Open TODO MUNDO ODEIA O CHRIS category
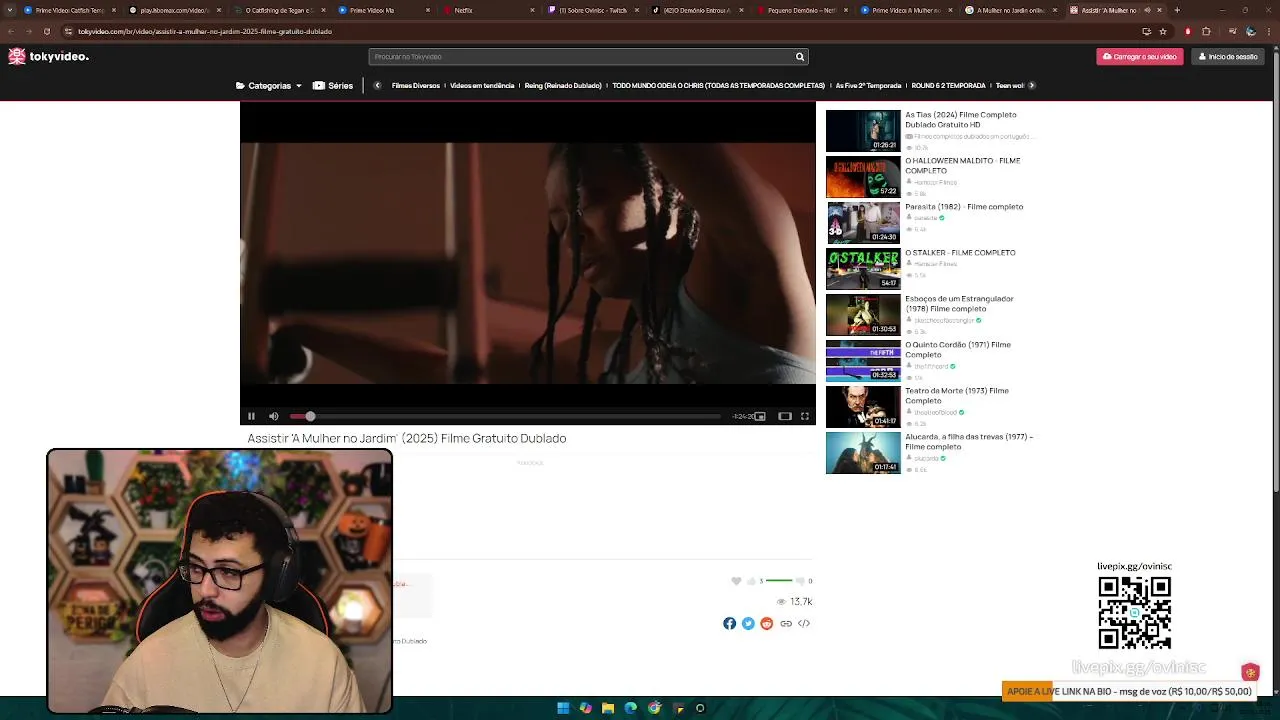Image resolution: width=1280 pixels, height=720 pixels. pos(718,86)
